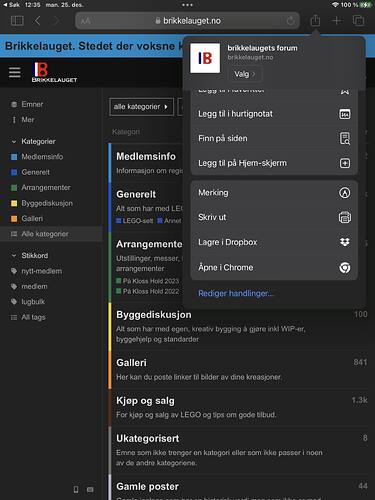Click the Brikkelauget logo
Image resolution: width=375 pixels, height=500 pixels.
[x=54, y=72]
